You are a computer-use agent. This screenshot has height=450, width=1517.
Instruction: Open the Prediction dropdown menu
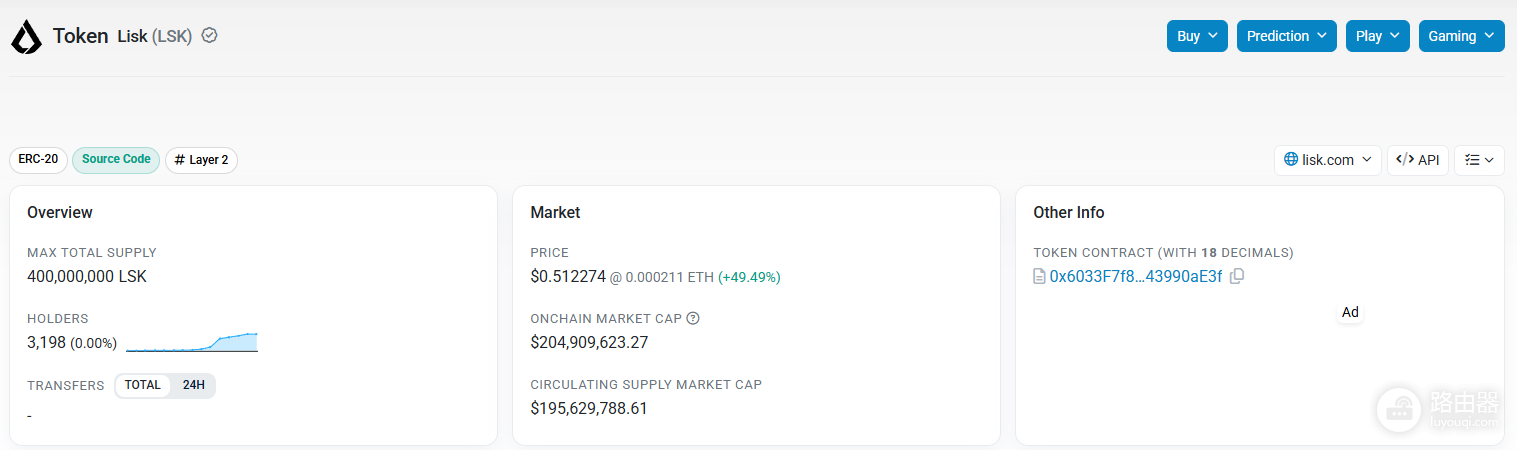point(1287,36)
